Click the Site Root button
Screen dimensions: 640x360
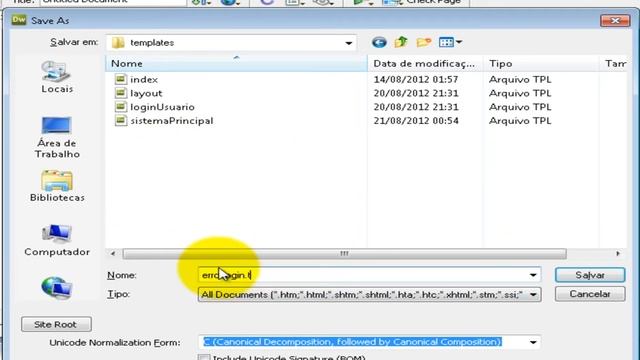tap(56, 324)
